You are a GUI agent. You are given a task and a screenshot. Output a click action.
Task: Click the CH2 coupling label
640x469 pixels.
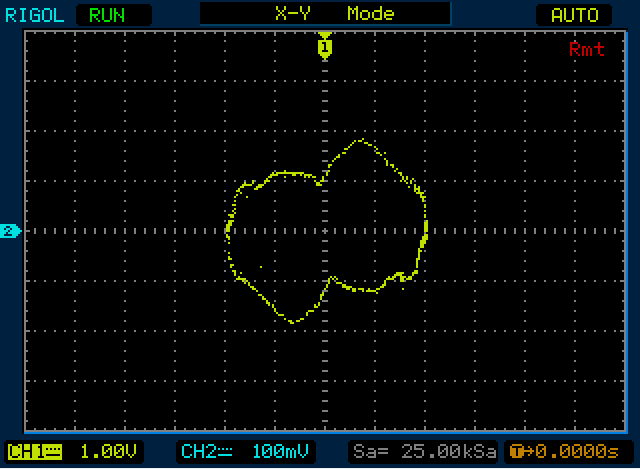click(x=207, y=452)
